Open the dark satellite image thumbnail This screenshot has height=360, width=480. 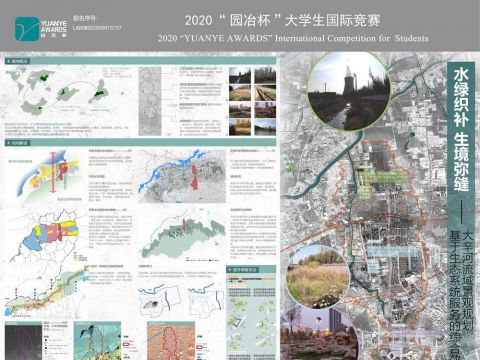point(24,341)
